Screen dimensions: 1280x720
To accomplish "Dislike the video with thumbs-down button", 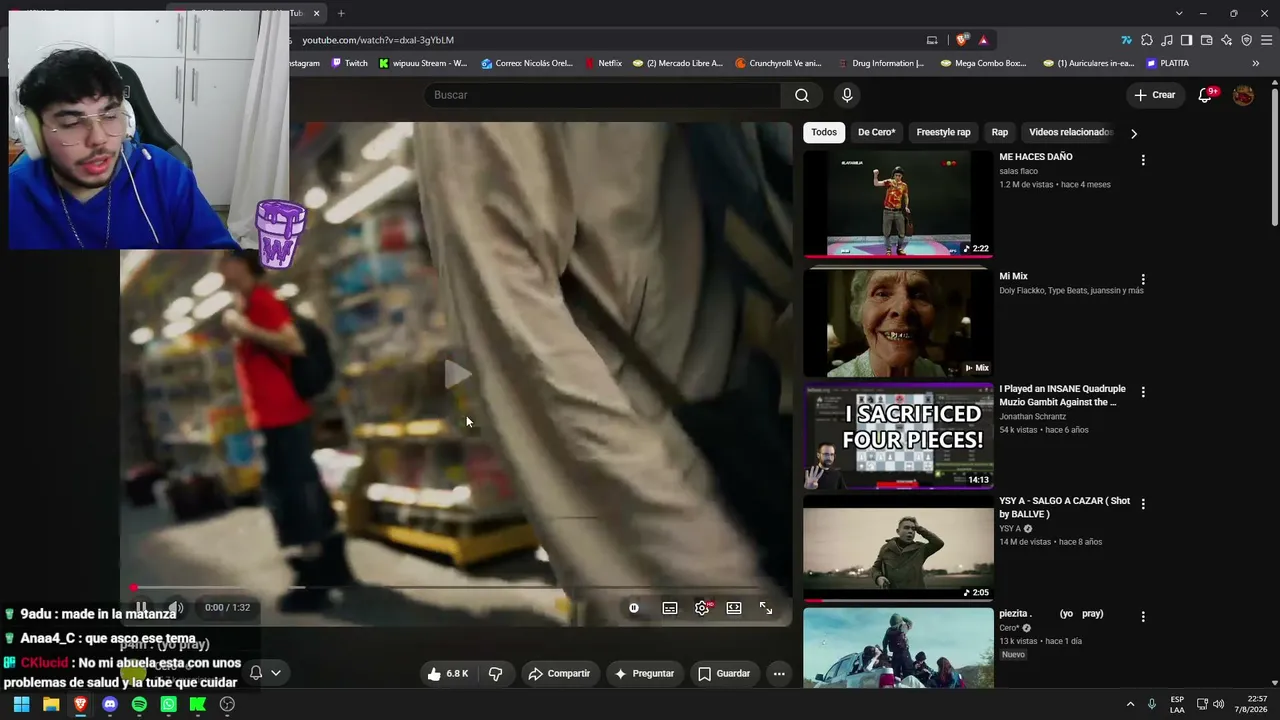I will 495,674.
